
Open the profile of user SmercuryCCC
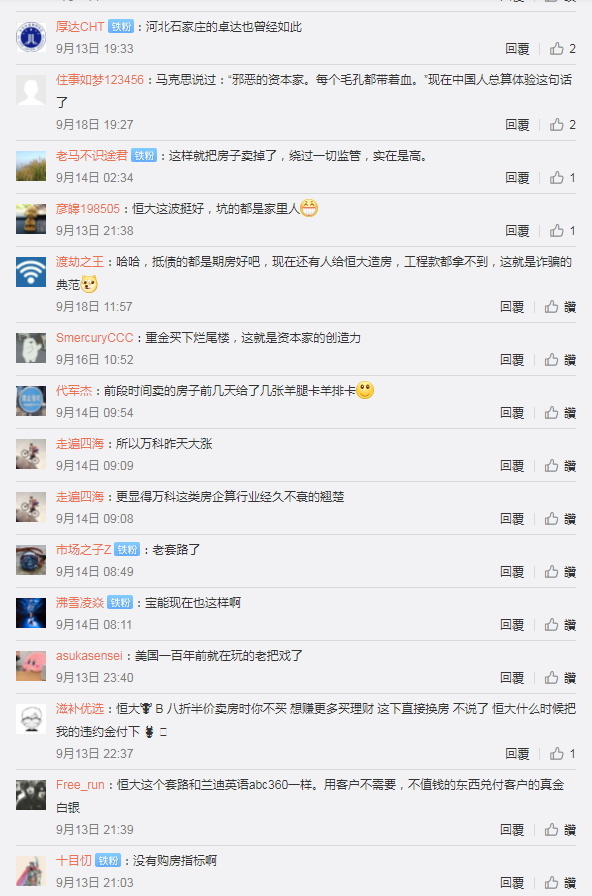coord(94,338)
